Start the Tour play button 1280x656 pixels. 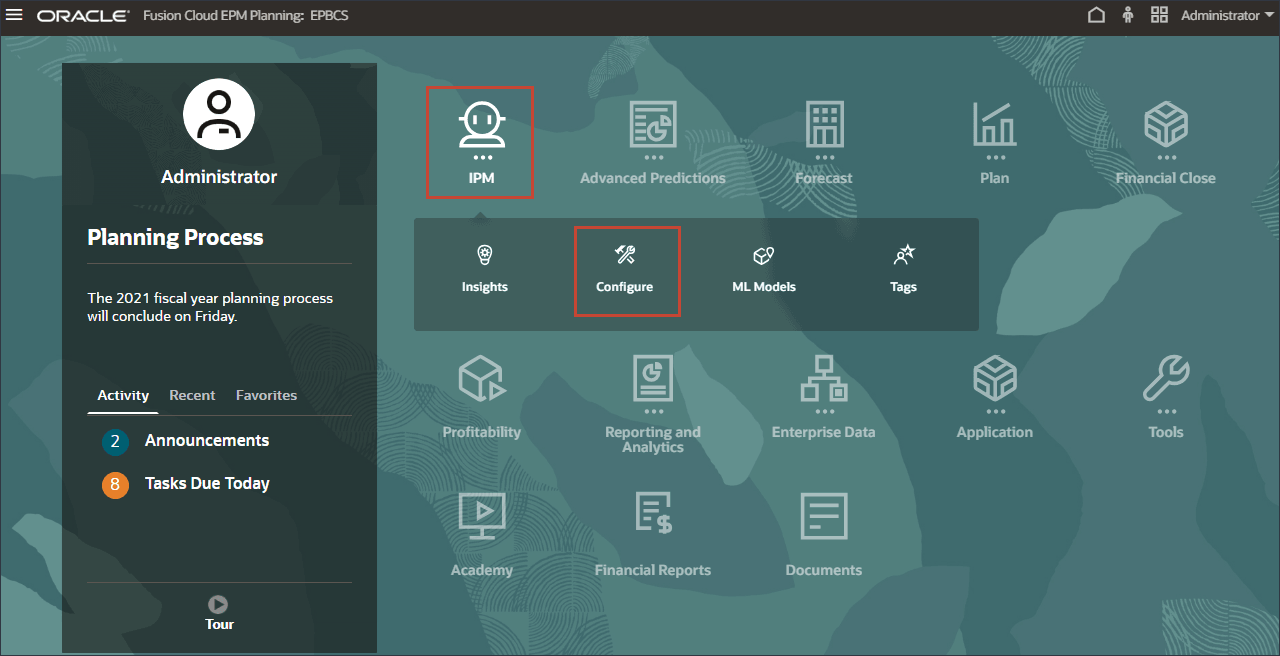(x=218, y=604)
